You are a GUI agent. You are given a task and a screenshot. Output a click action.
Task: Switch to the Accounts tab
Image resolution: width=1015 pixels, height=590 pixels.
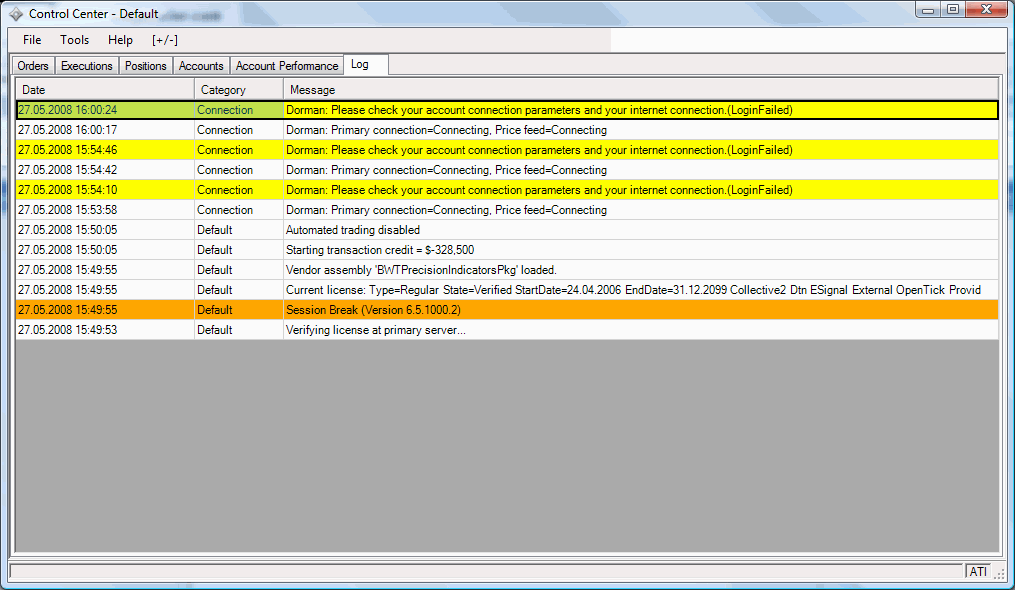(201, 66)
